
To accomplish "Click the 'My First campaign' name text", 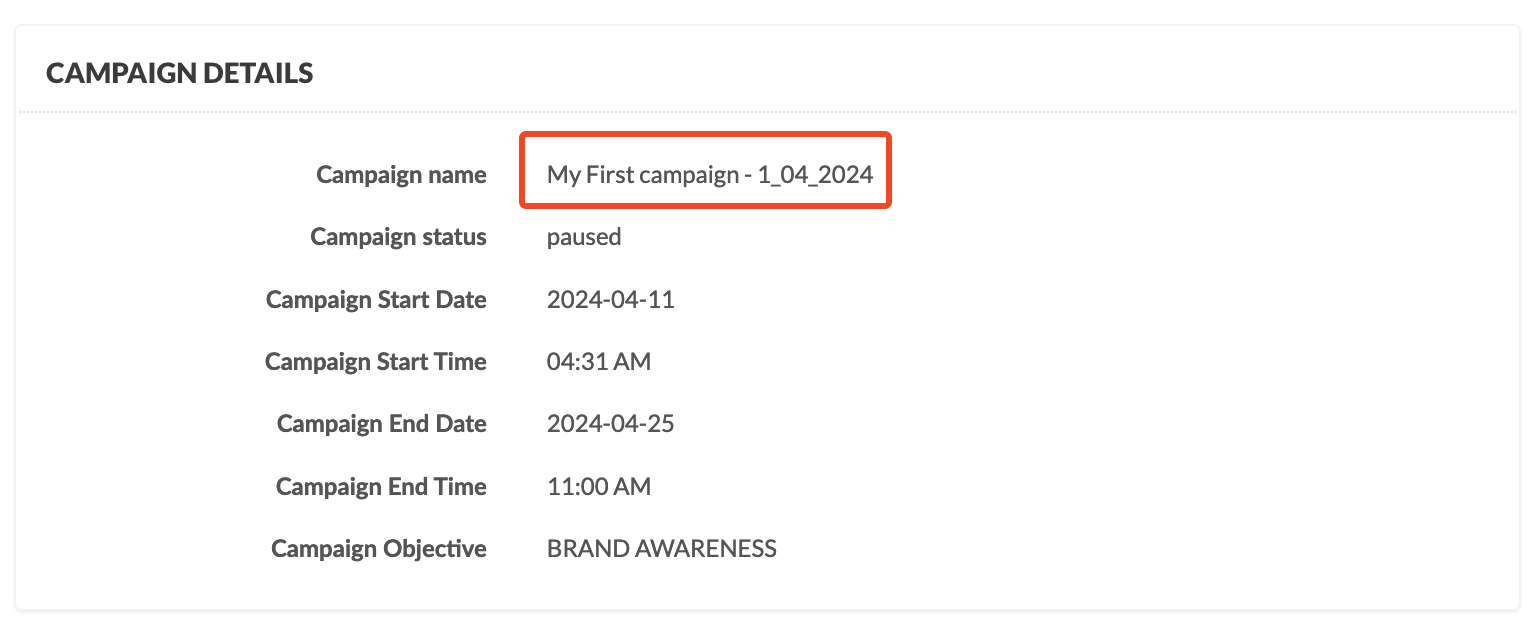I will pos(640,175).
